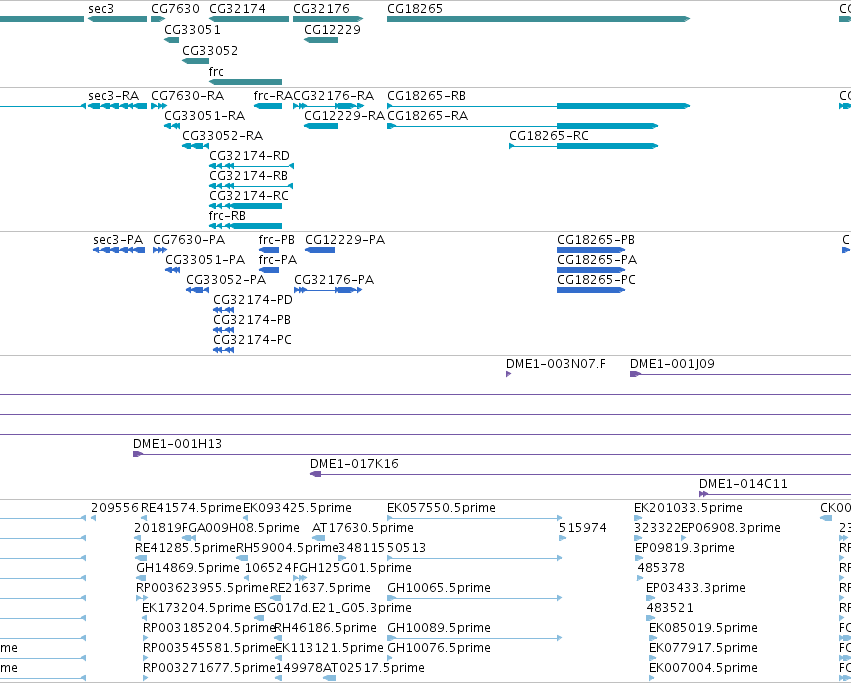The height and width of the screenshot is (683, 851).
Task: Click the CG32174-PB protein label
Action: click(x=252, y=319)
